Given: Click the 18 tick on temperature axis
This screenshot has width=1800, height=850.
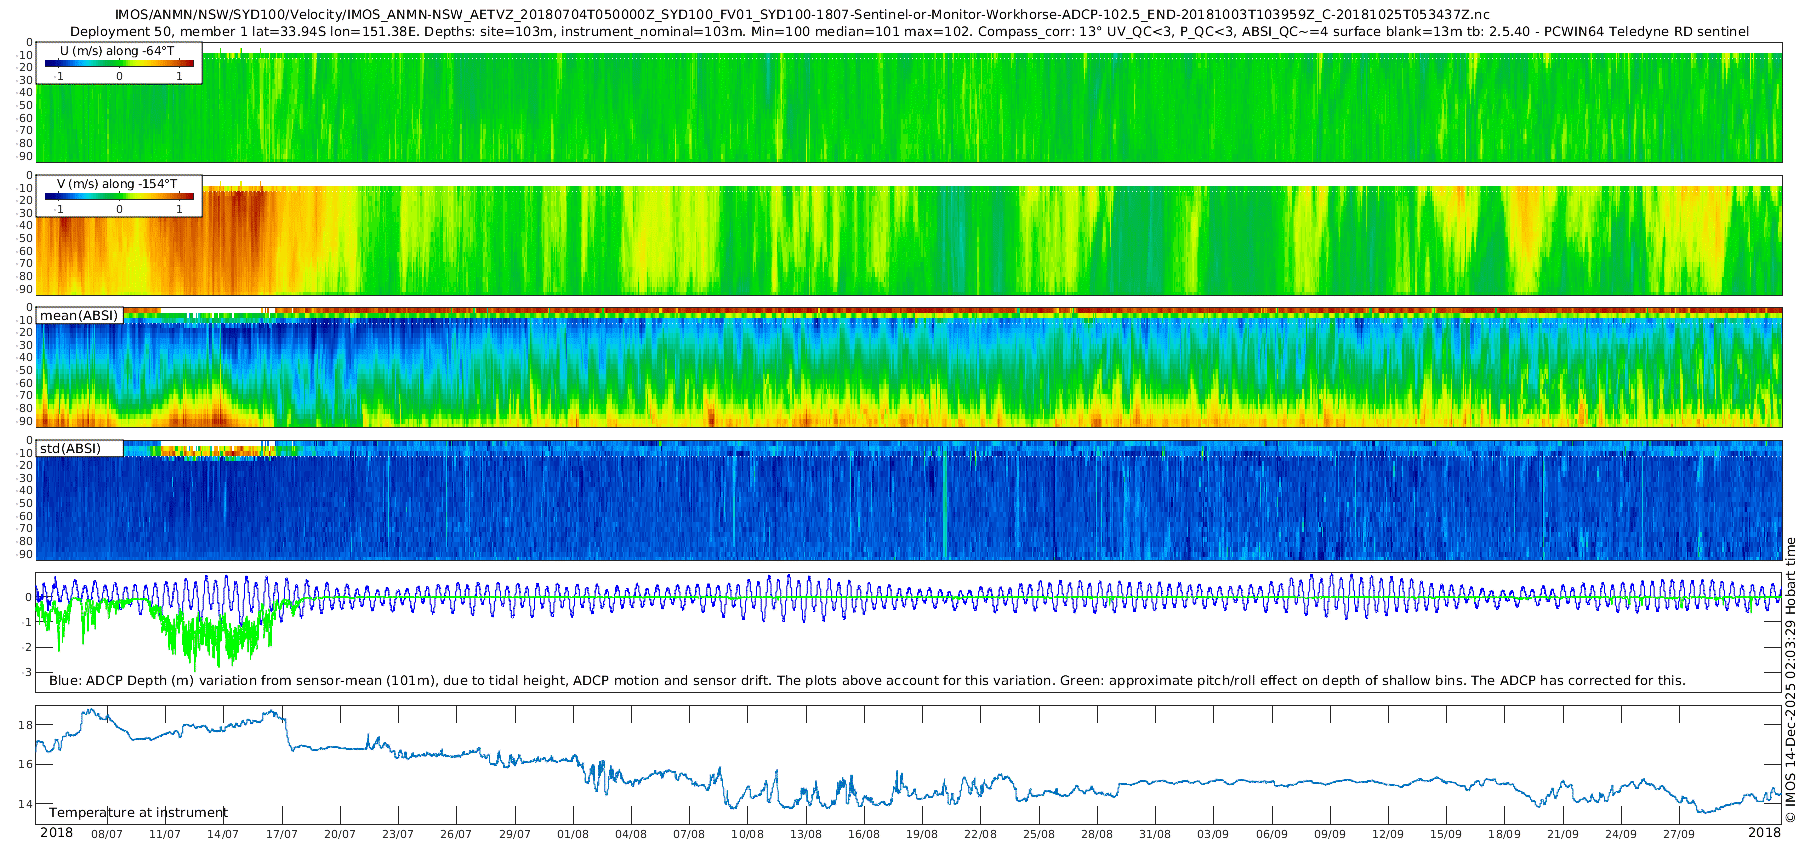Looking at the screenshot, I should 26,725.
